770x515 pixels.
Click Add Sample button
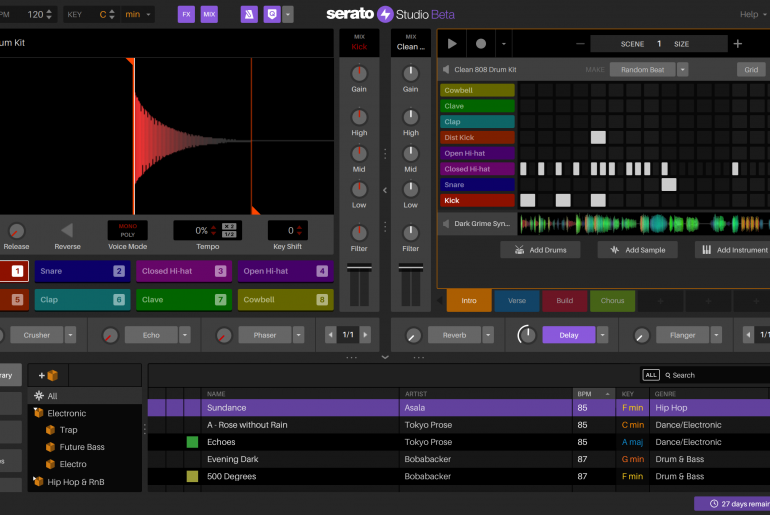[637, 250]
